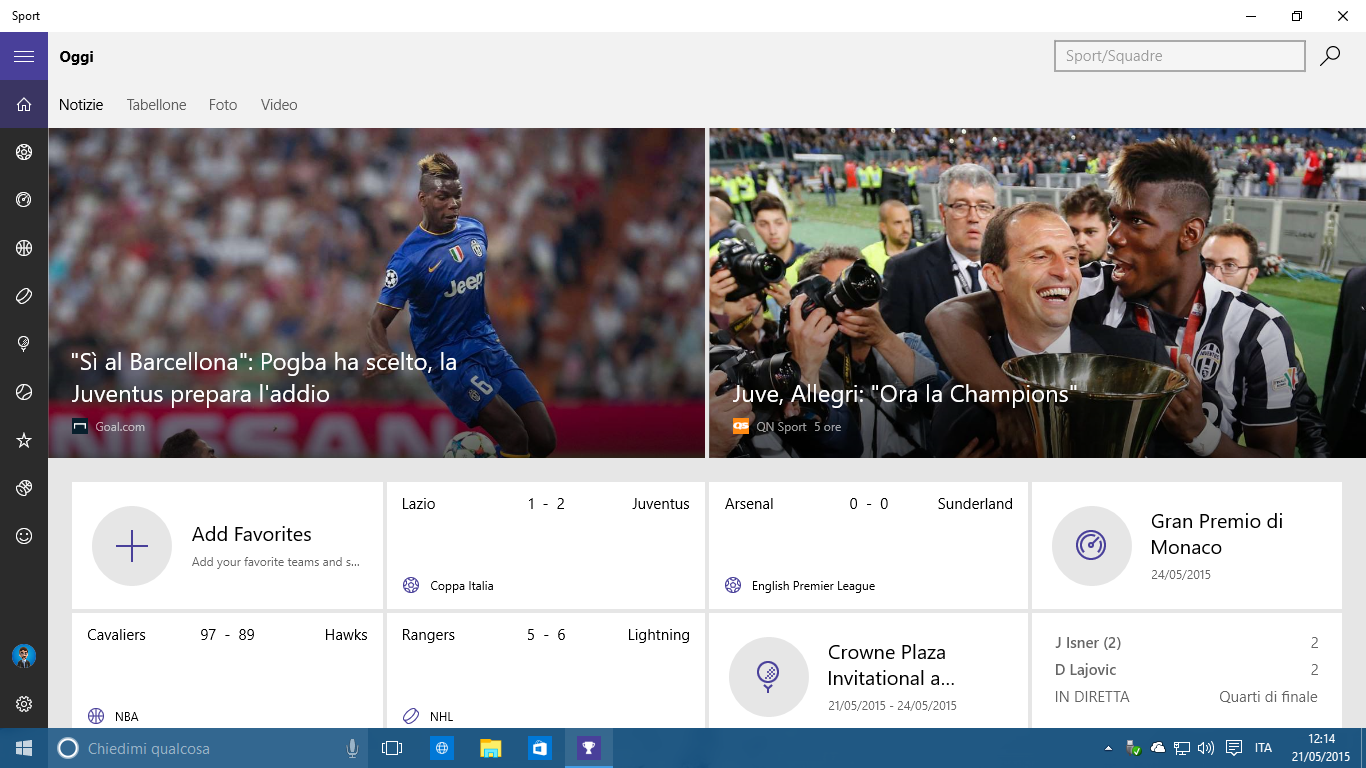
Task: Open the Pogba Barcellona news story
Action: pyautogui.click(x=377, y=293)
